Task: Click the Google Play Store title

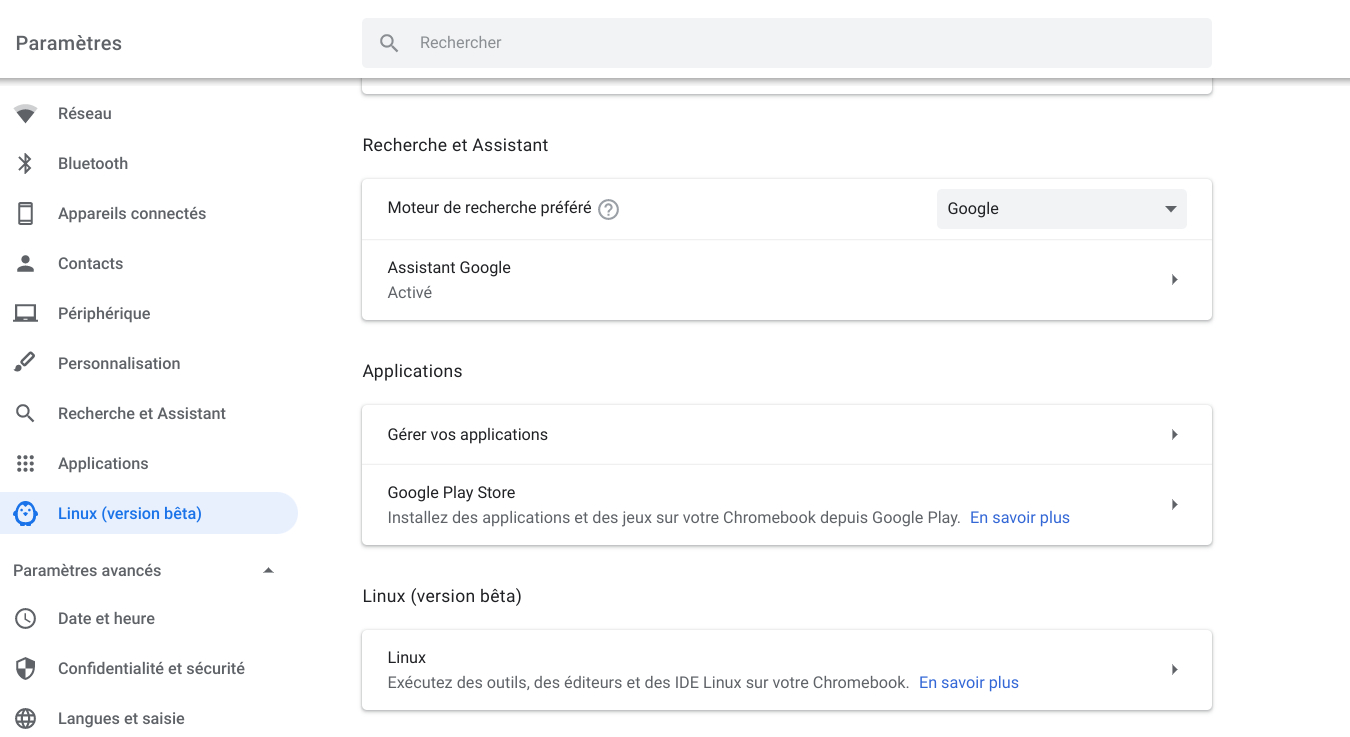Action: coord(451,493)
